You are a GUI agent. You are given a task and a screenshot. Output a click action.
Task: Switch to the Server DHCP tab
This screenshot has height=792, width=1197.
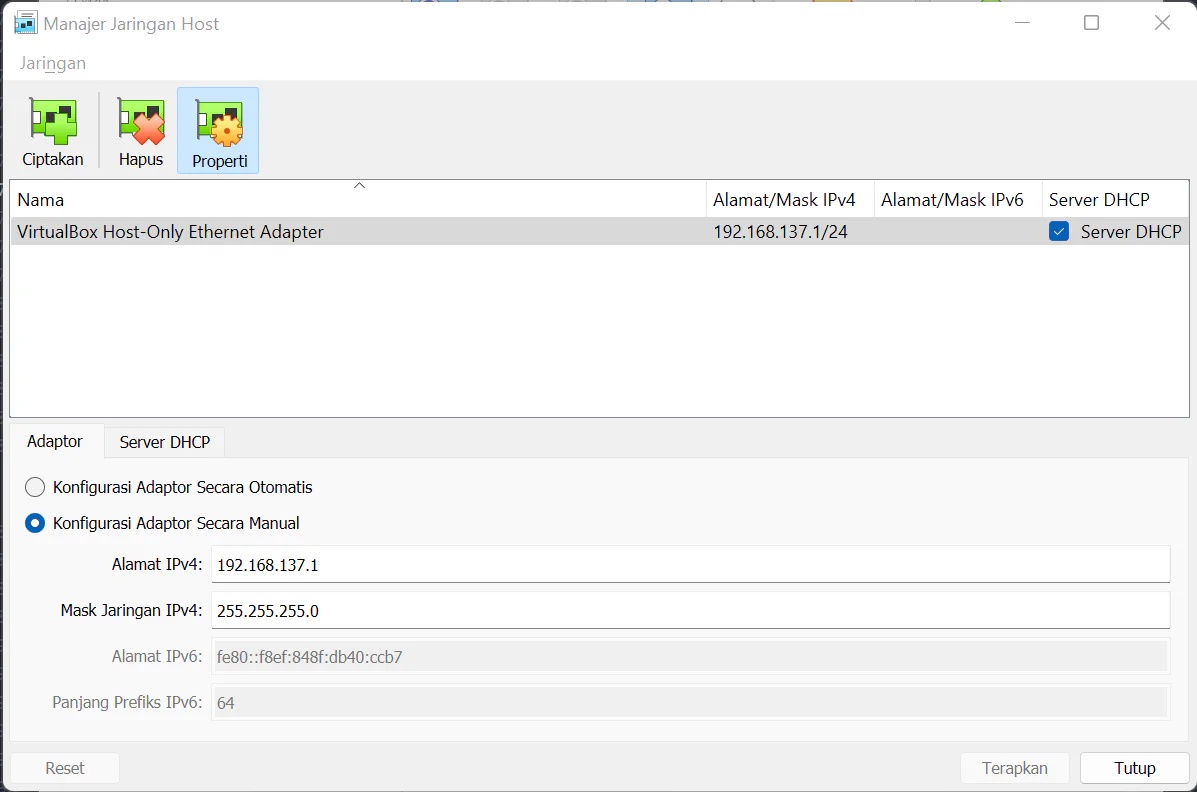tap(165, 442)
